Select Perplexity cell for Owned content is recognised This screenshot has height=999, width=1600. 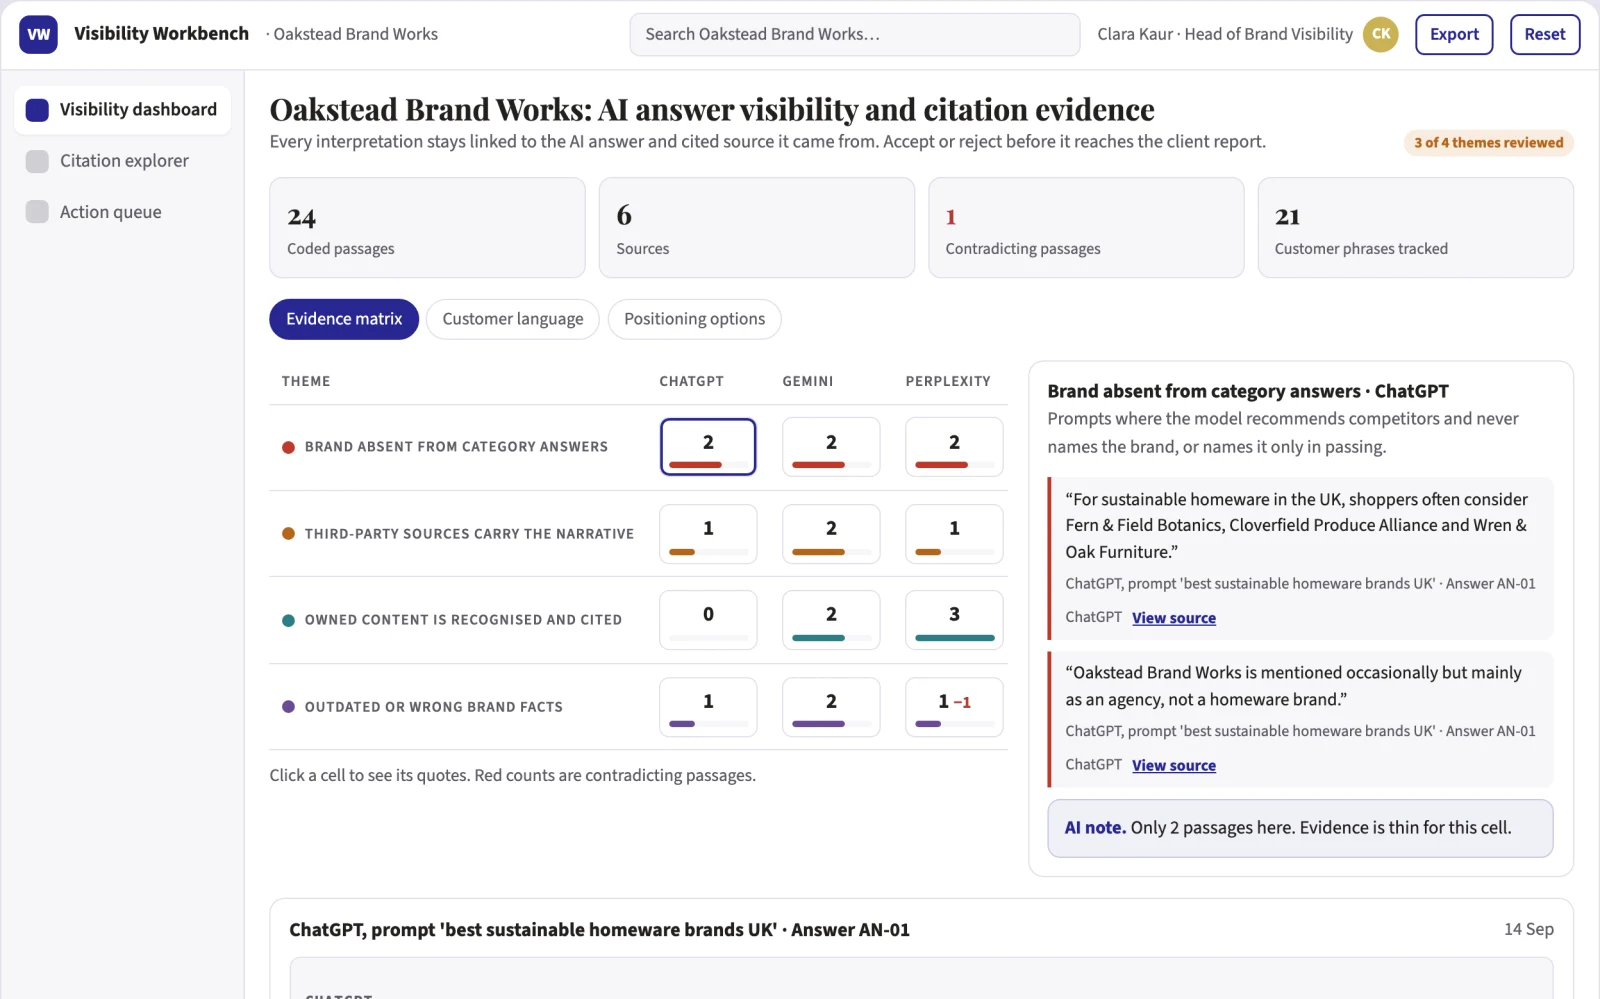954,620
